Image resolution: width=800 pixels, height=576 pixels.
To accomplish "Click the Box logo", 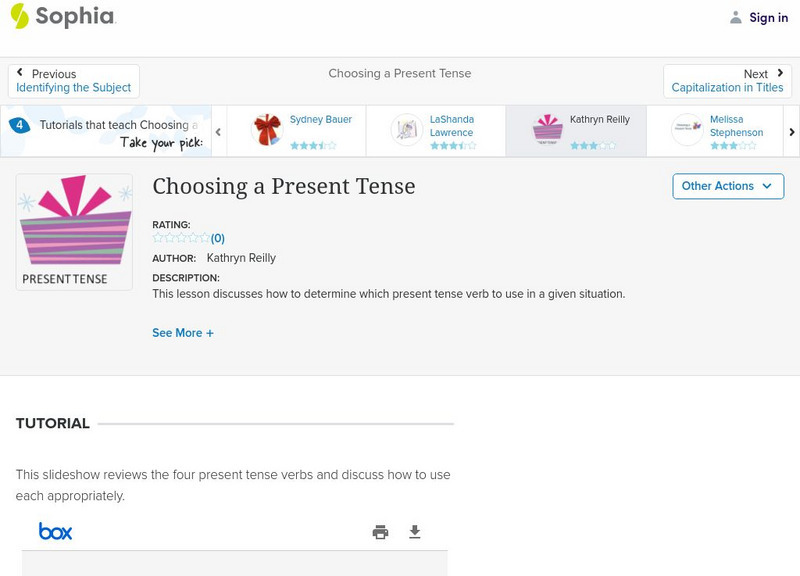I will click(x=55, y=531).
